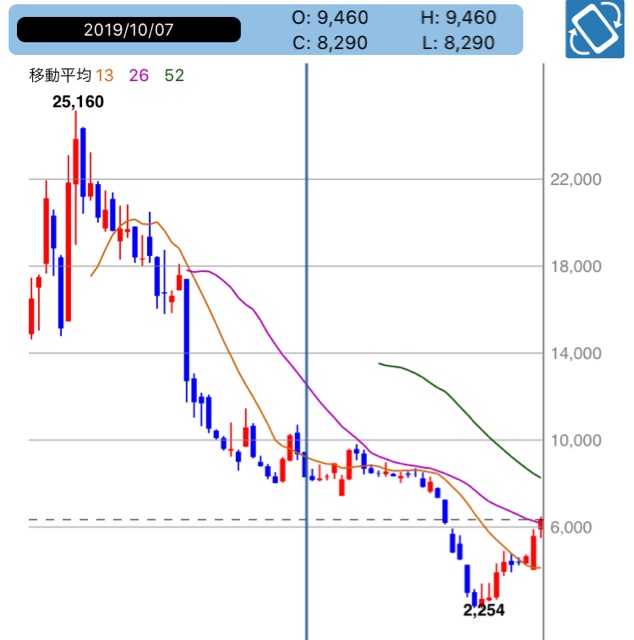The width and height of the screenshot is (634, 640).
Task: Tap the rotate screen icon
Action: (x=594, y=29)
